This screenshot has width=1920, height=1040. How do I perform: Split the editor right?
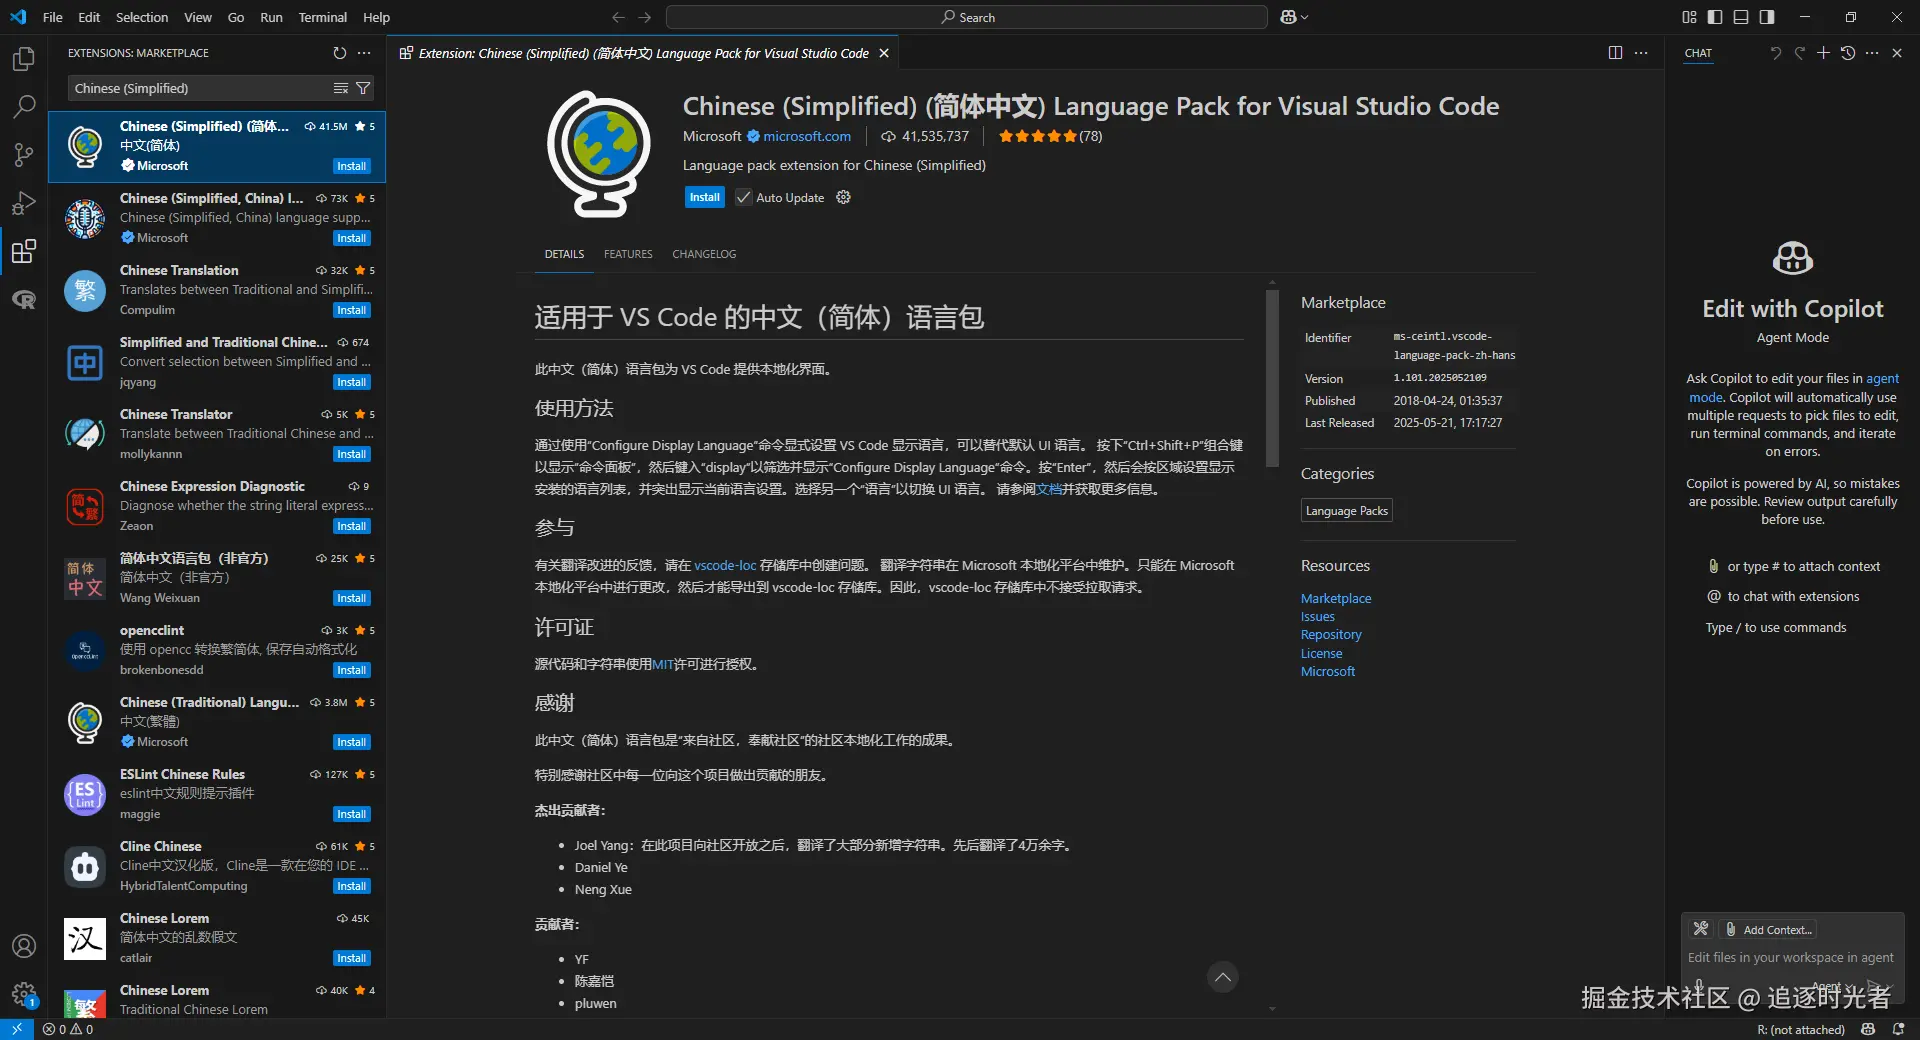pos(1615,53)
